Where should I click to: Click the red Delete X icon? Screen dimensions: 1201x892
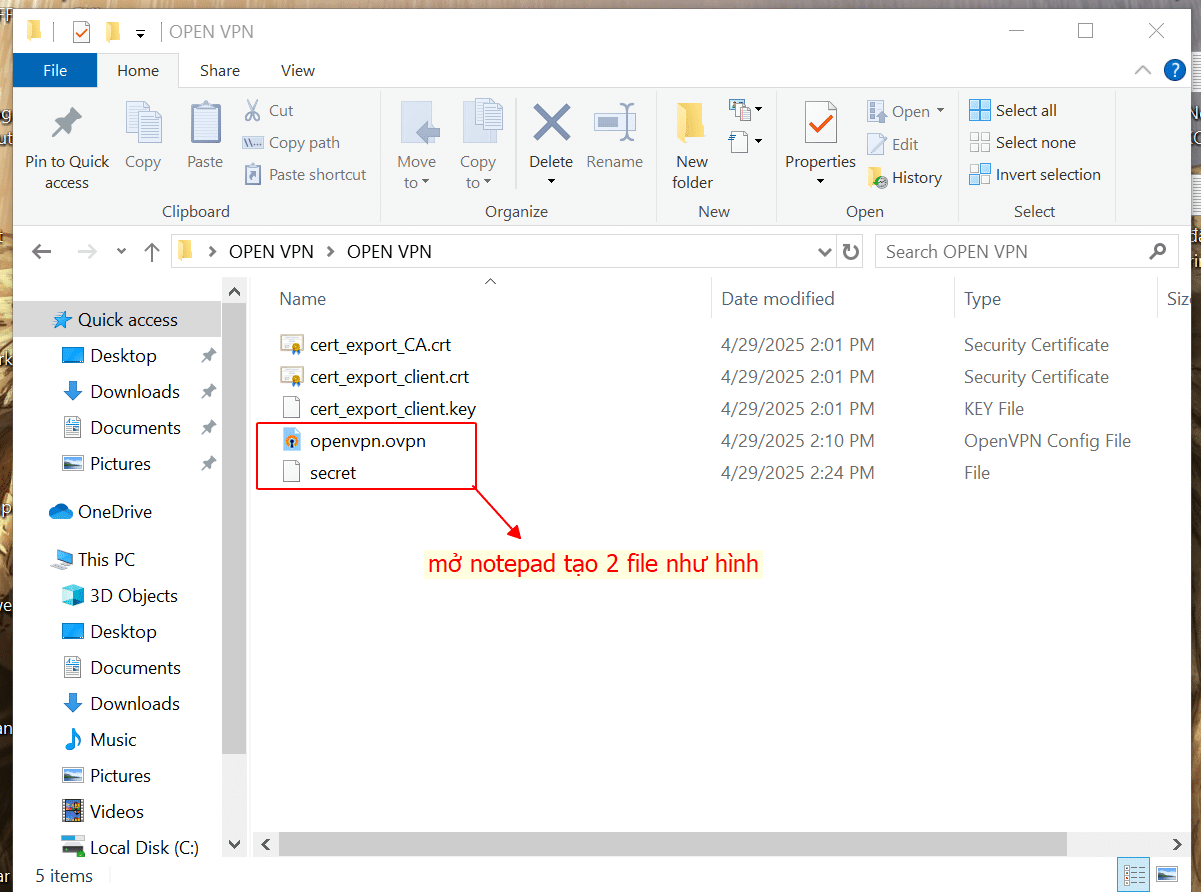click(x=551, y=122)
